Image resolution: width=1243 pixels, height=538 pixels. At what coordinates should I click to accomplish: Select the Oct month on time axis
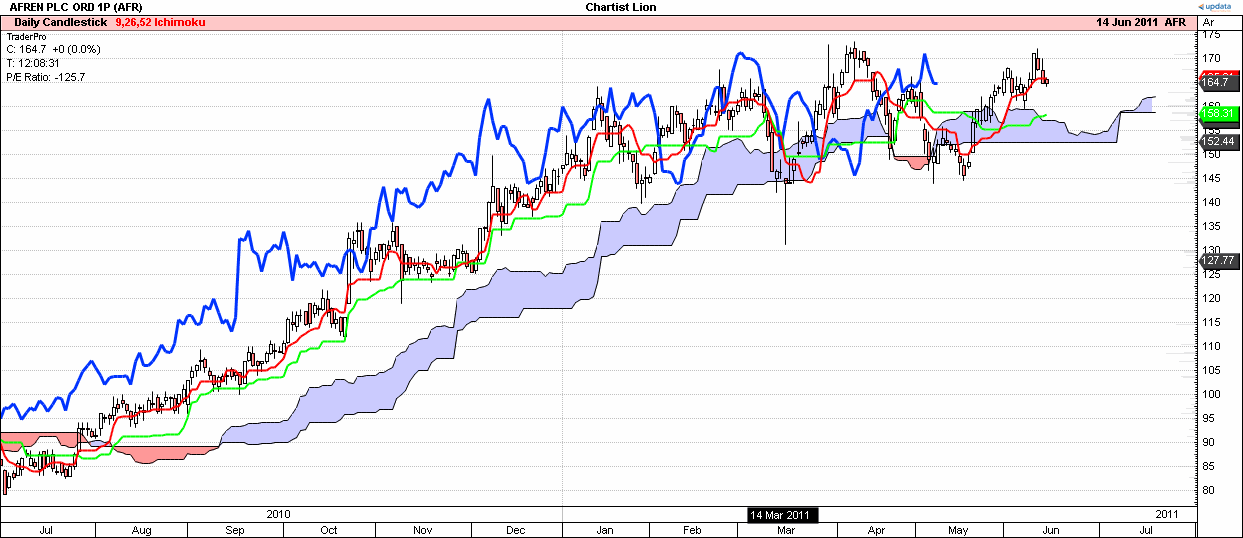click(329, 529)
